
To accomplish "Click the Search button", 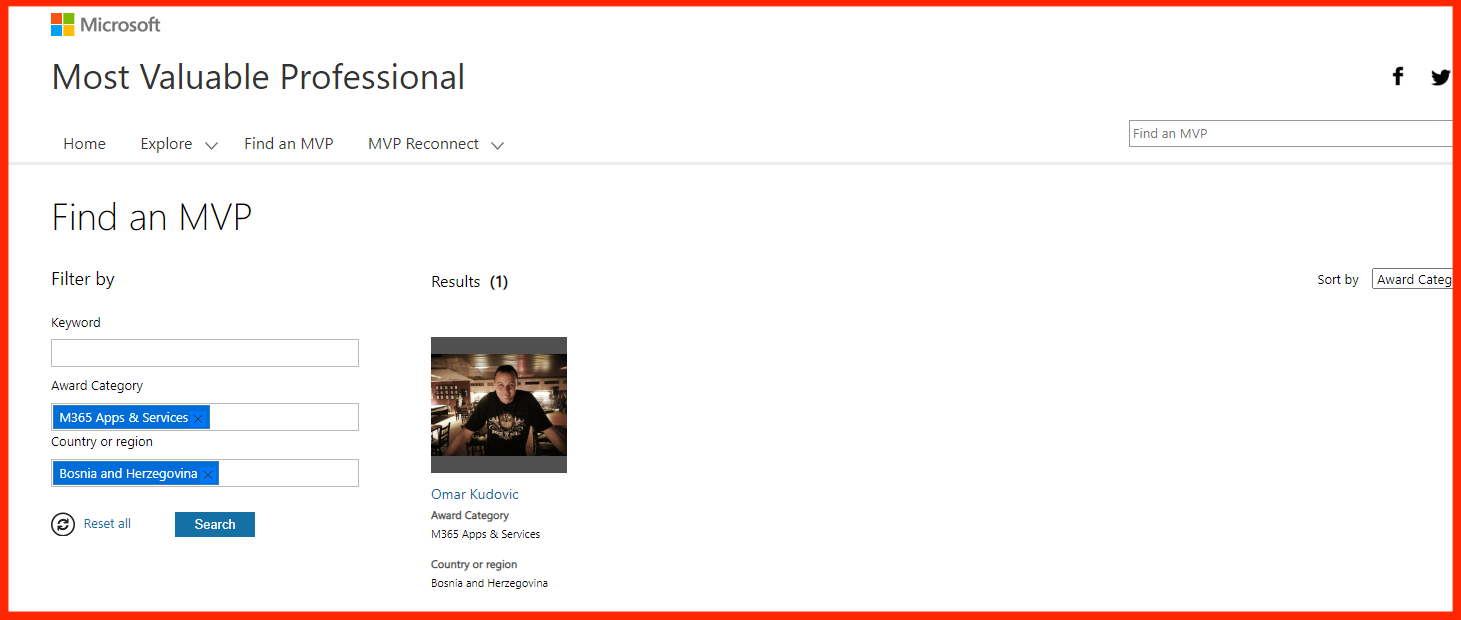I will click(215, 524).
